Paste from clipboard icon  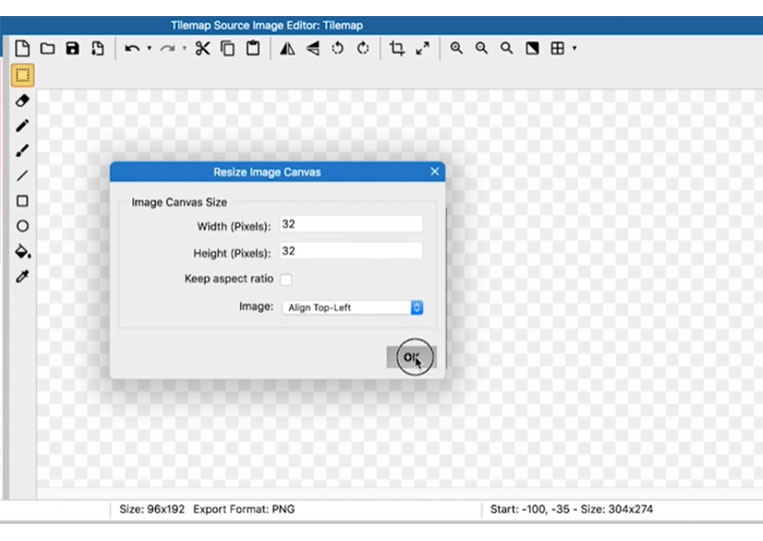(253, 49)
